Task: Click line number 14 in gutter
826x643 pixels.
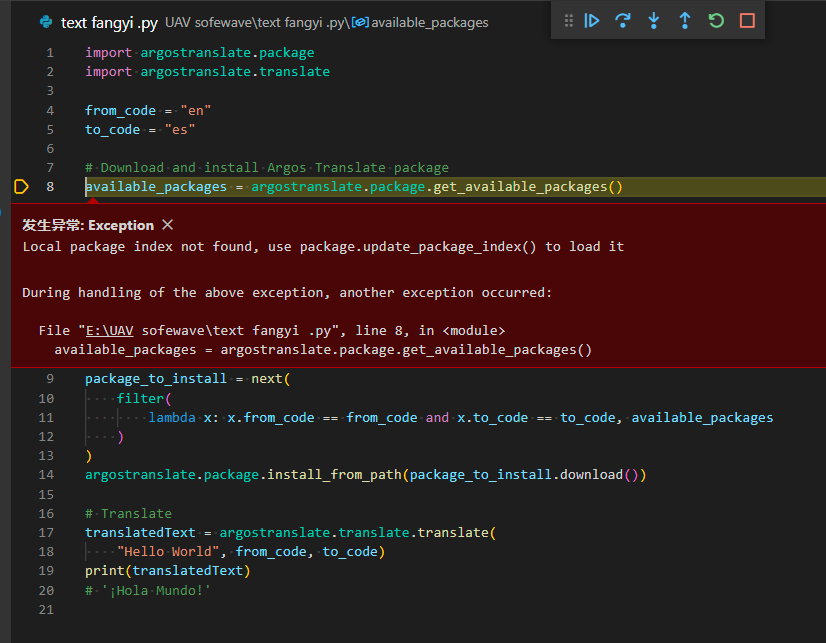Action: pos(46,474)
